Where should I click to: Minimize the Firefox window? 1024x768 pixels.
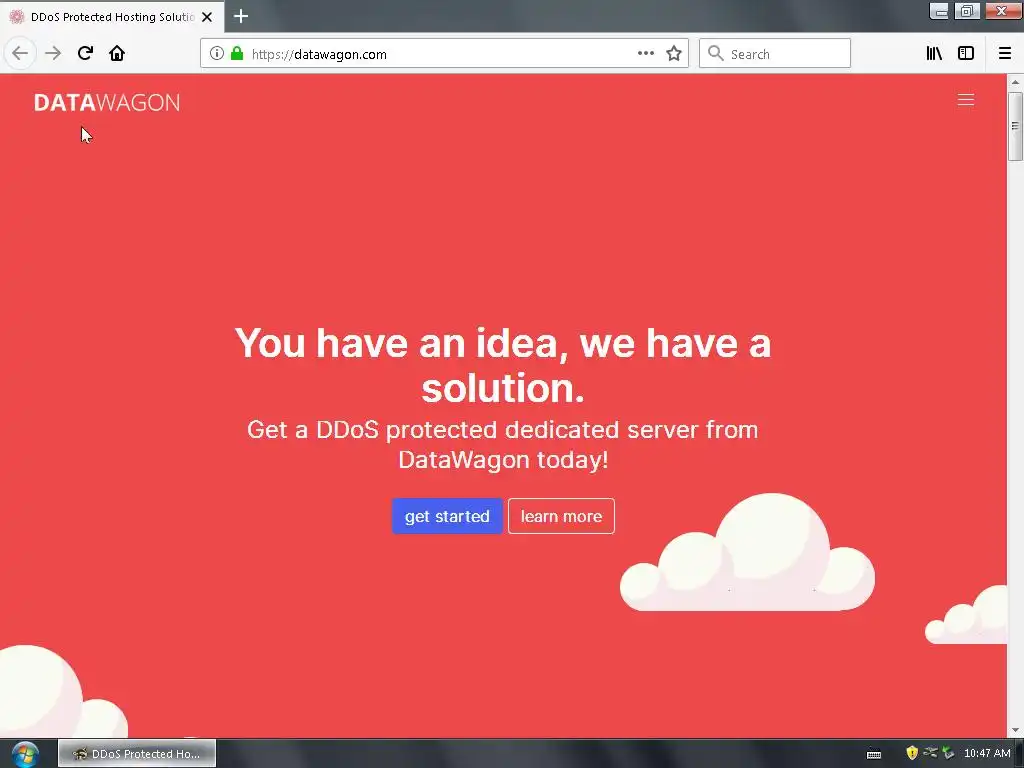939,11
